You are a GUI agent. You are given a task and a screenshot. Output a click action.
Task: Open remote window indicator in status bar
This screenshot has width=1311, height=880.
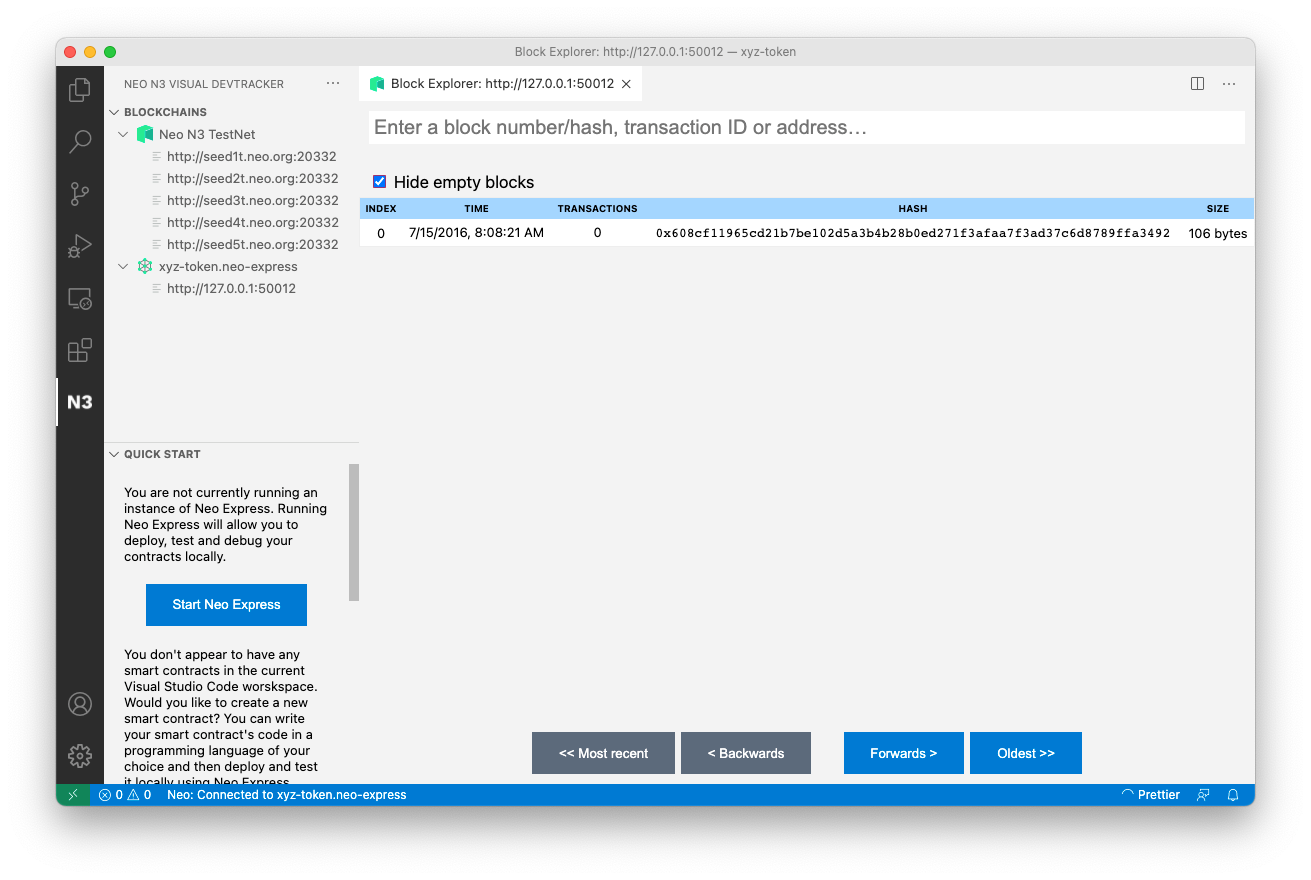72,795
